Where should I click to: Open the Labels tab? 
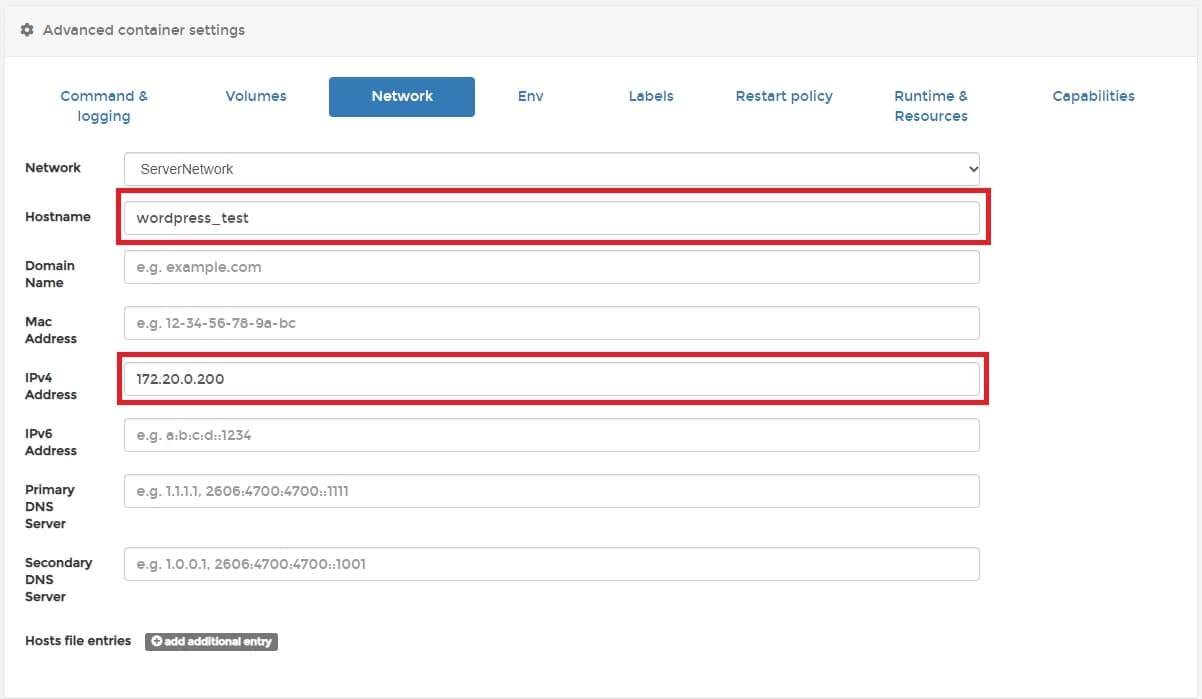[651, 96]
